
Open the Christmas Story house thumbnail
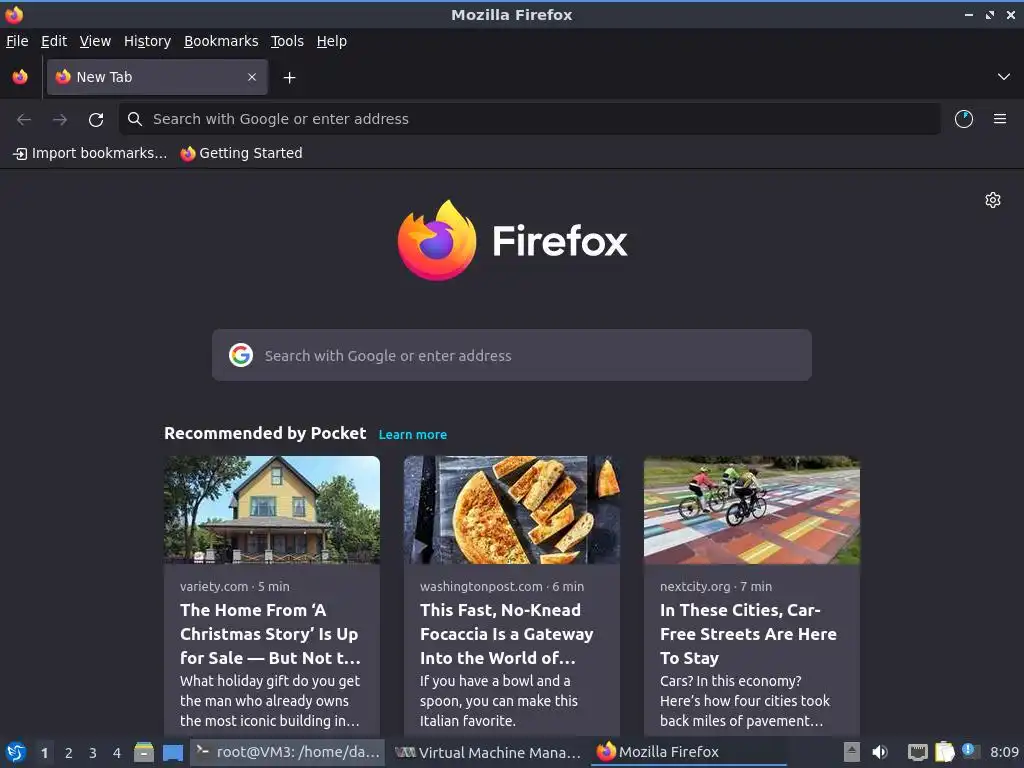272,509
